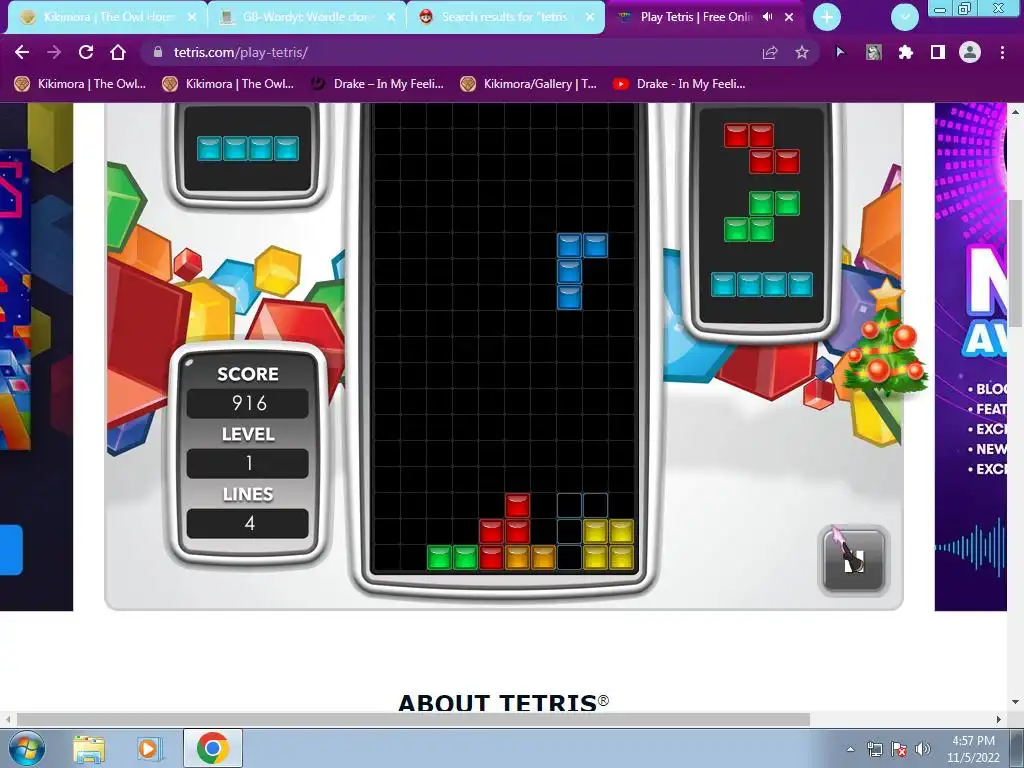Image resolution: width=1024 pixels, height=768 pixels.
Task: Open a new tab with plus button
Action: [827, 18]
